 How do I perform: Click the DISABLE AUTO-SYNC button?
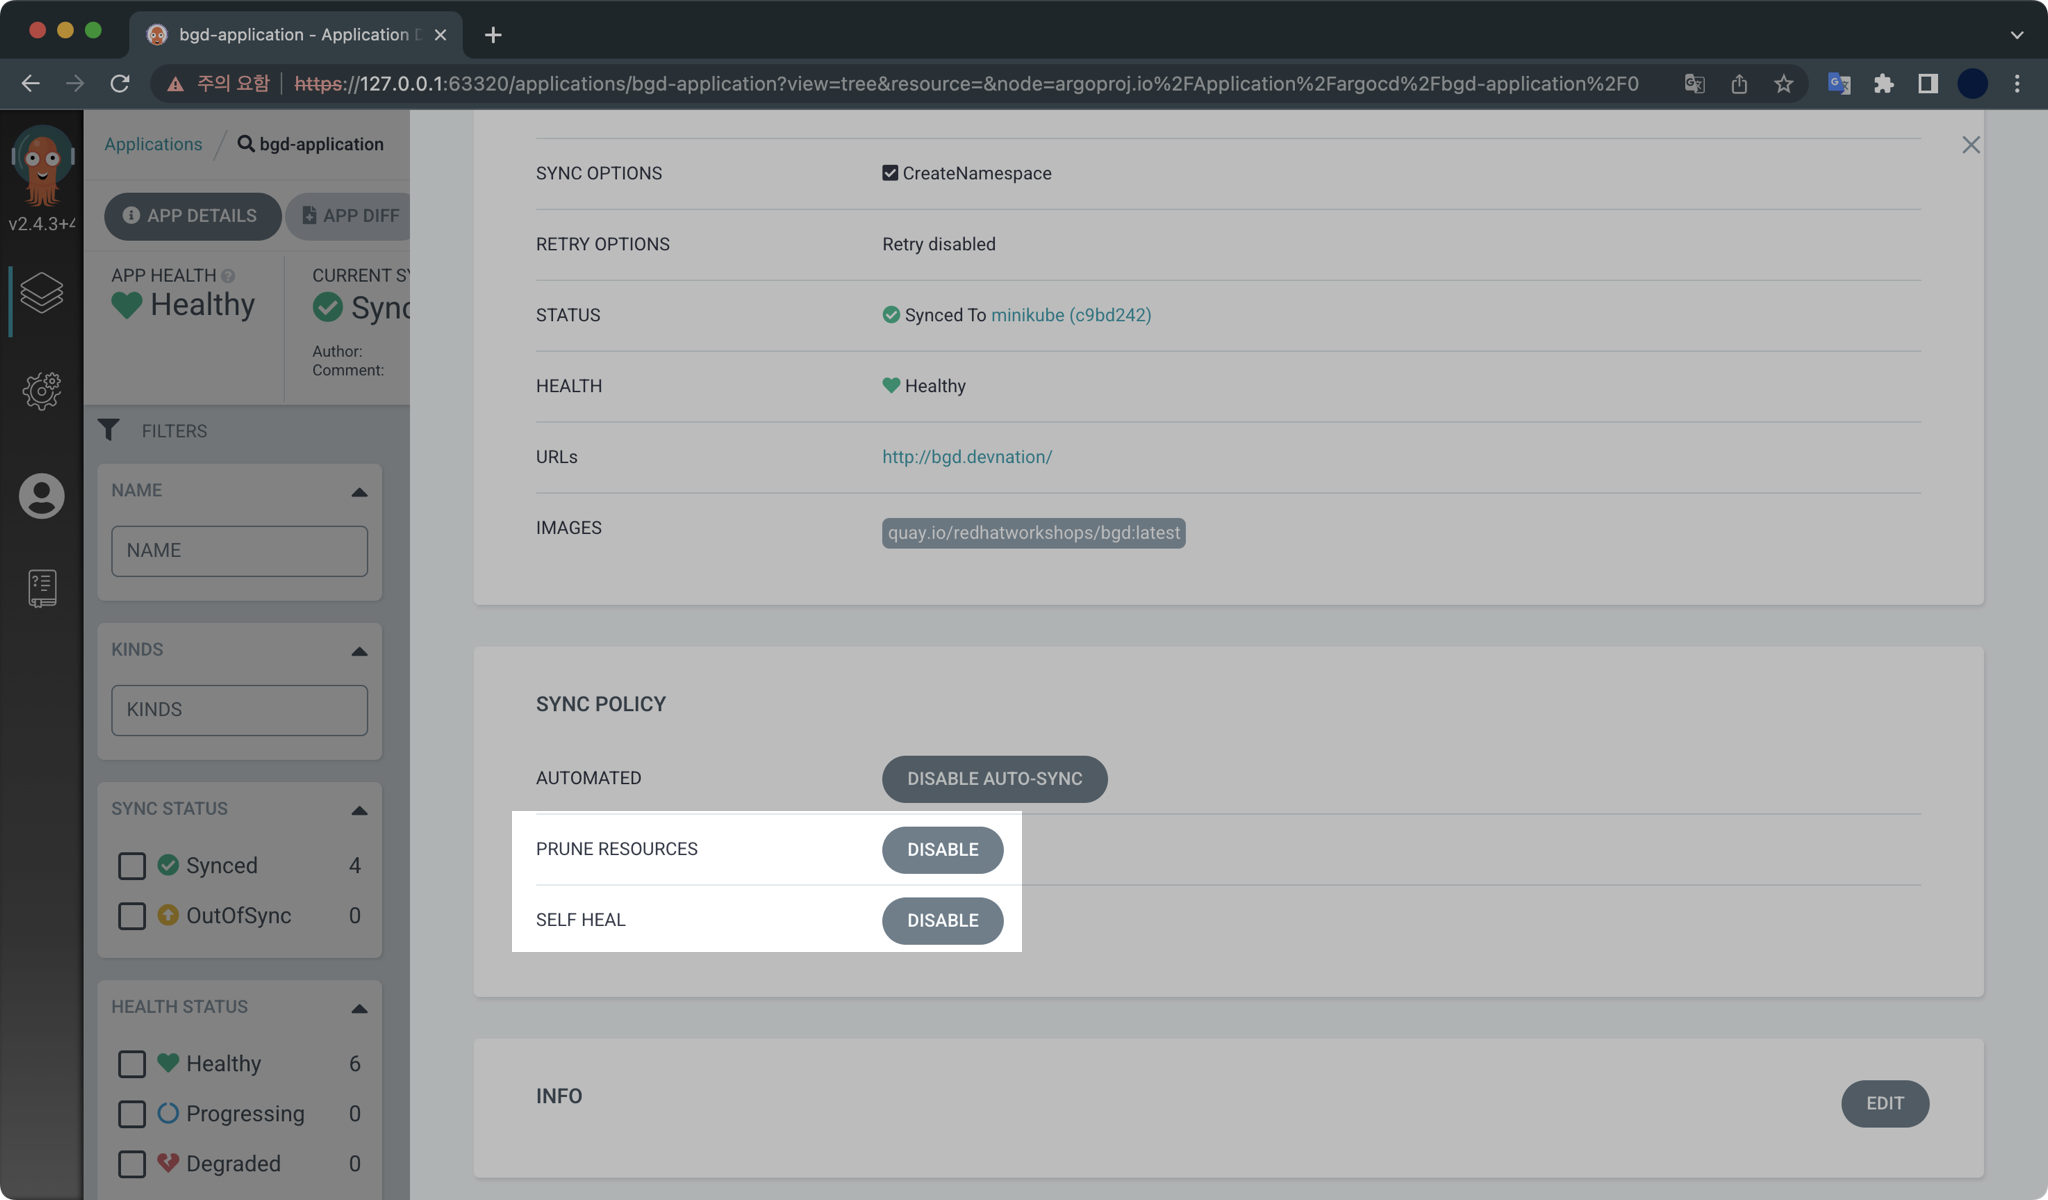click(994, 779)
